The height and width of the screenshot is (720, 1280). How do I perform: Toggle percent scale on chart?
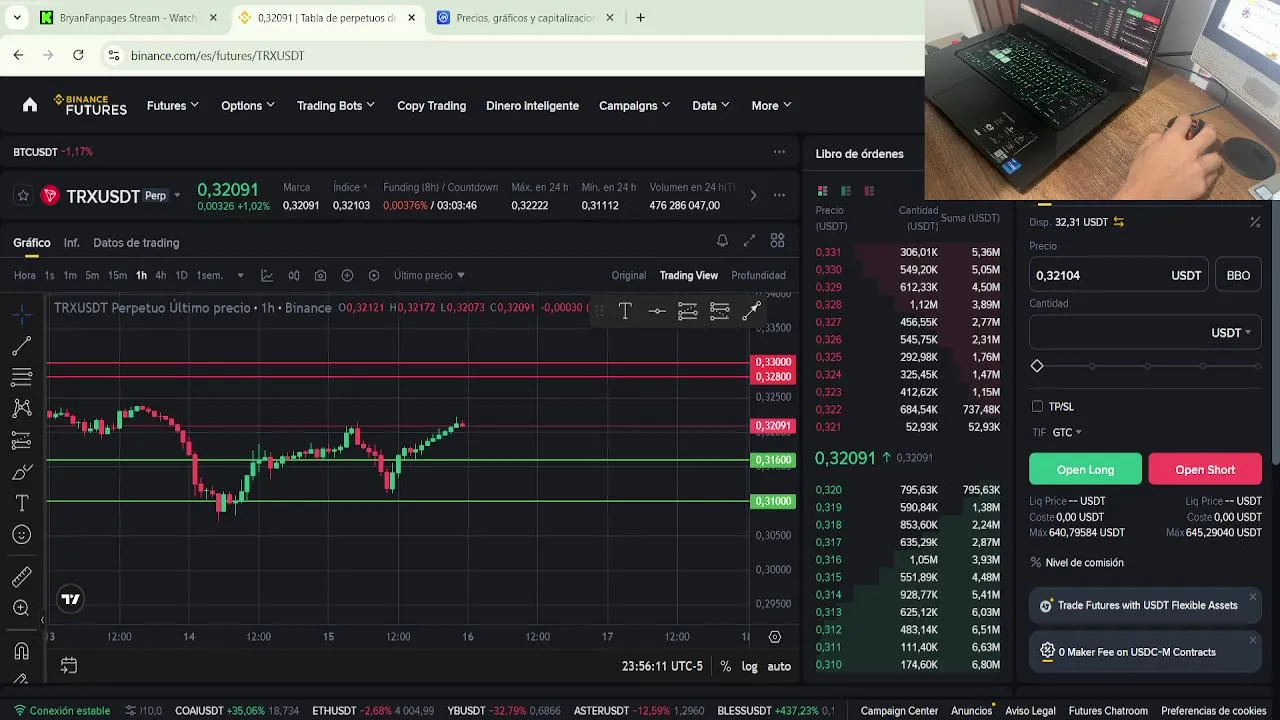coord(725,666)
